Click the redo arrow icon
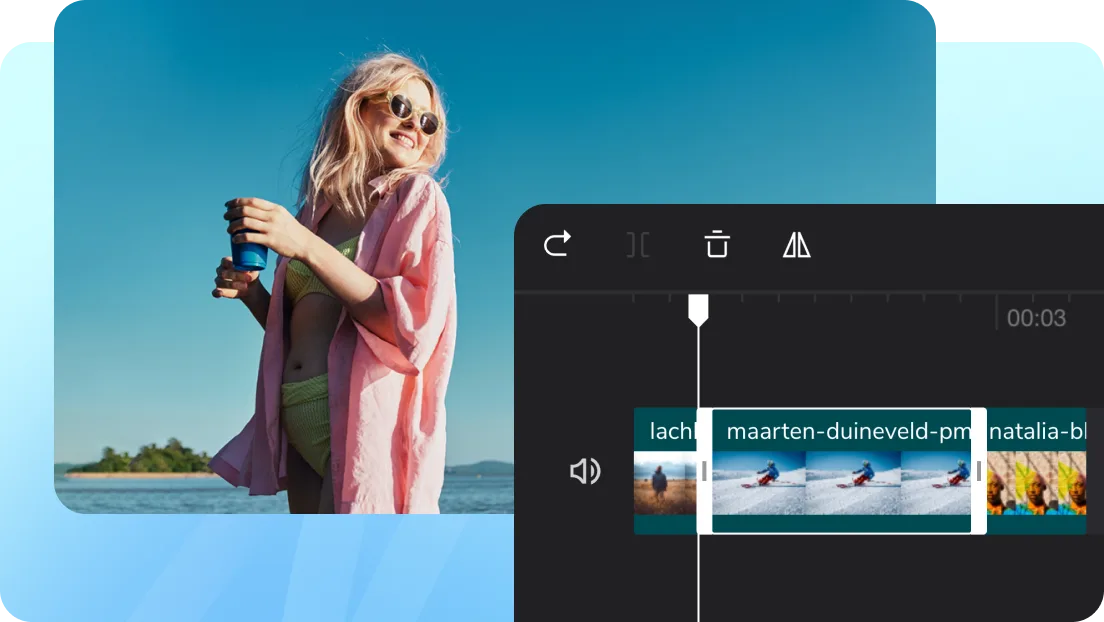 [557, 244]
